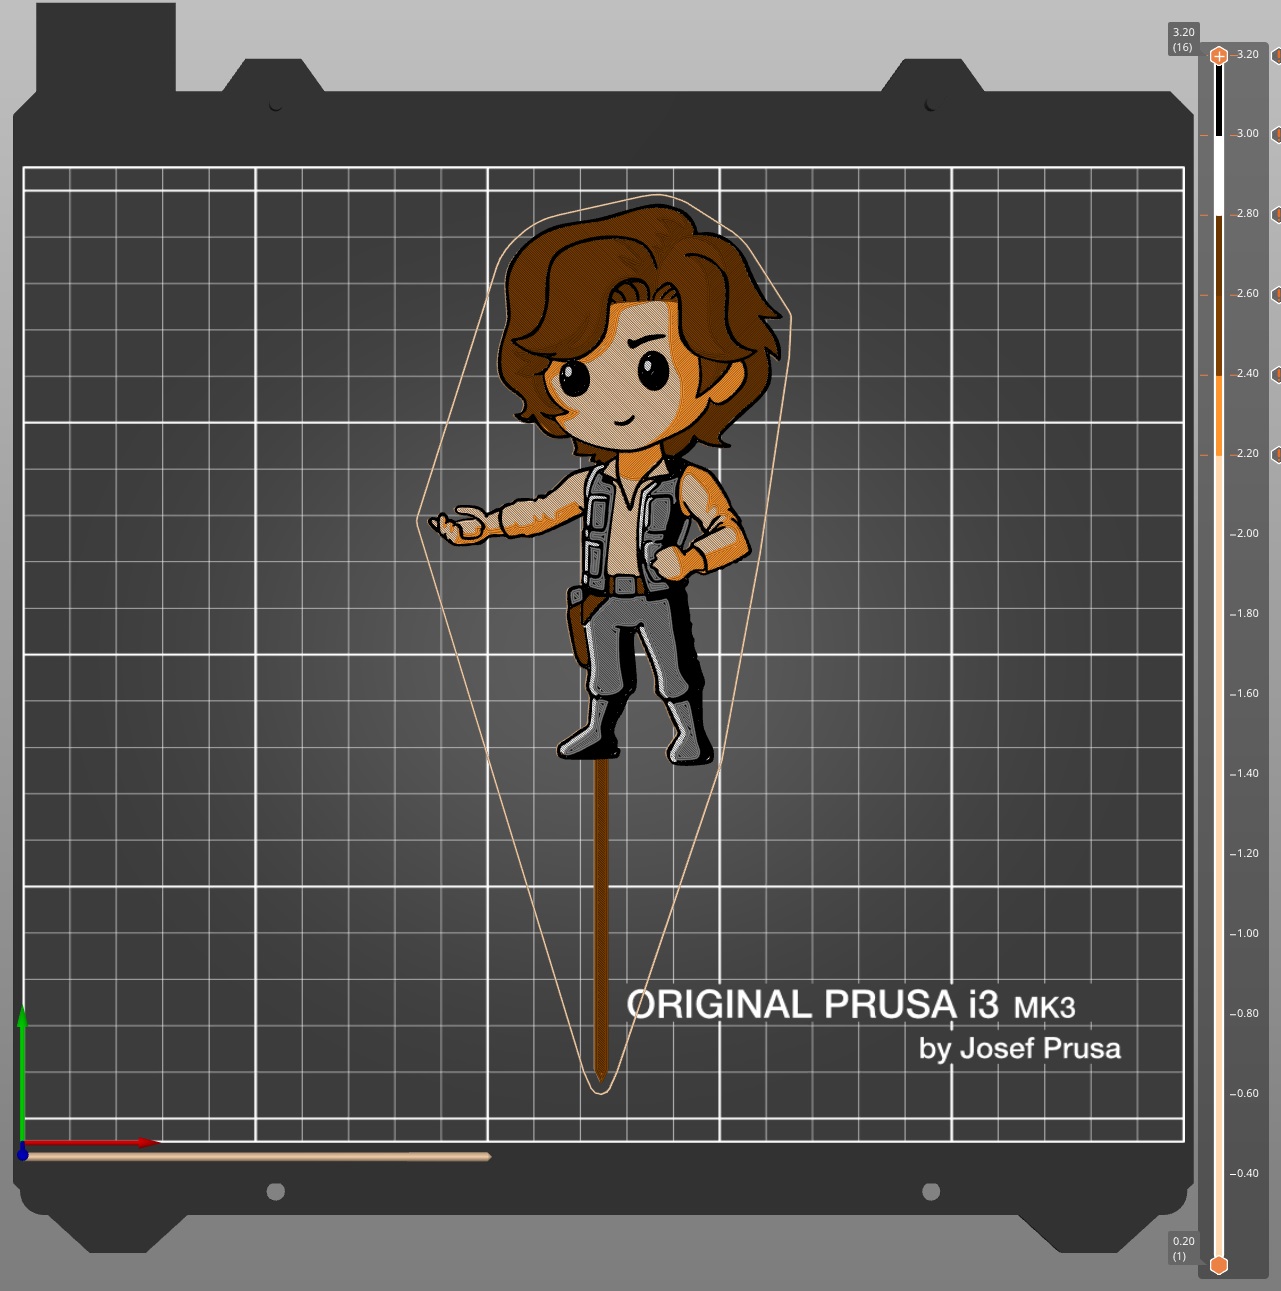Click the 2.60 tick label on slider
The height and width of the screenshot is (1291, 1281).
(1247, 294)
